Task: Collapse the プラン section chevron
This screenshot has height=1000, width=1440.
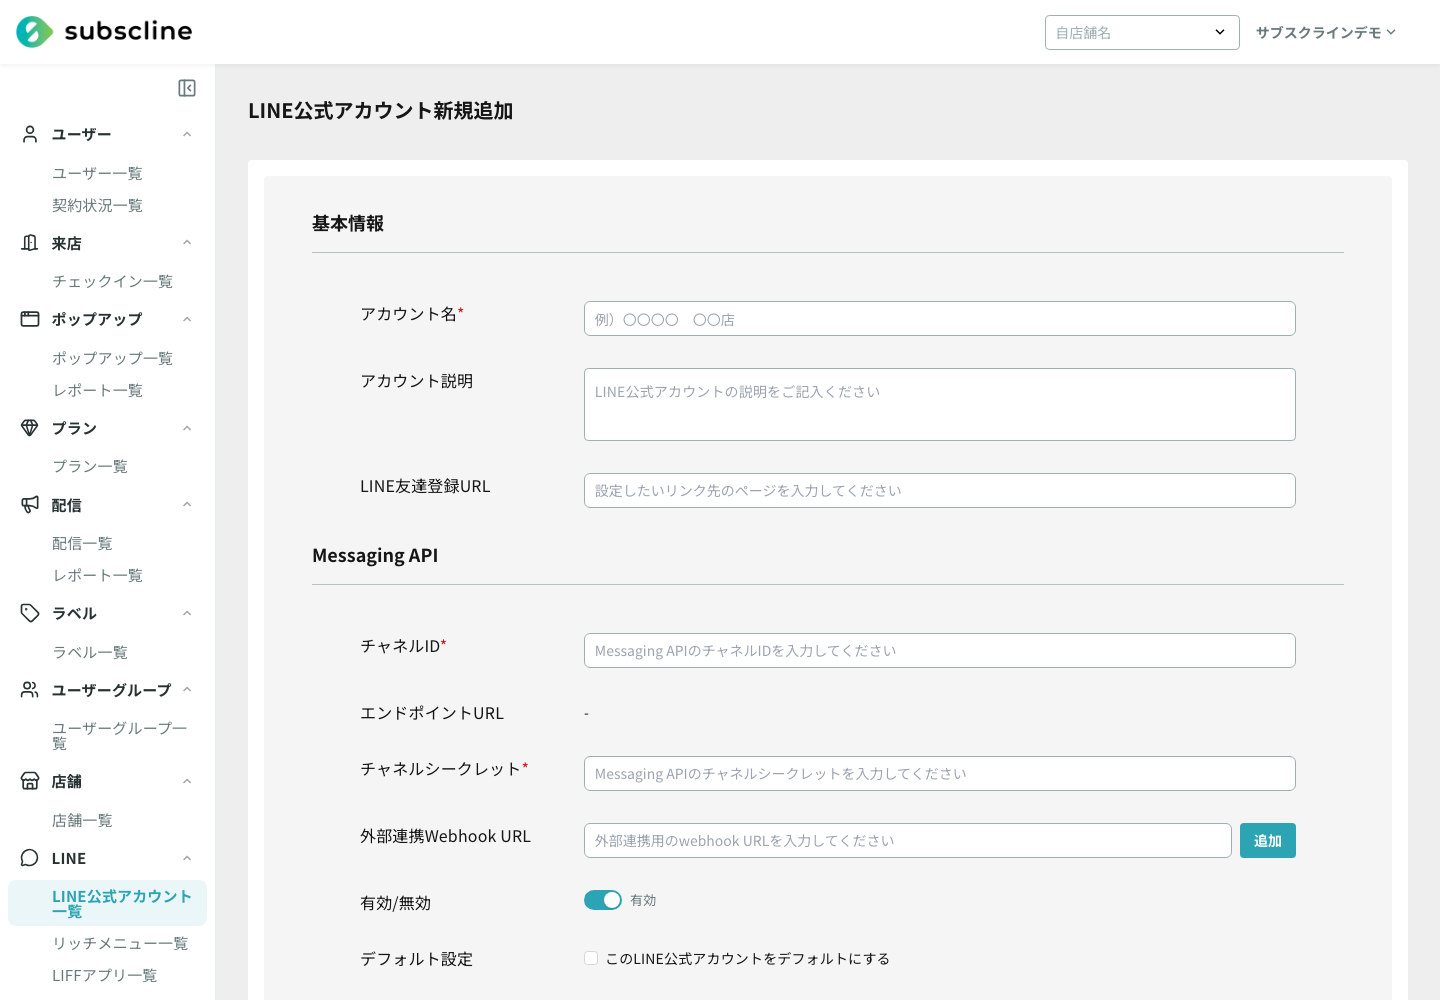Action: pyautogui.click(x=187, y=428)
